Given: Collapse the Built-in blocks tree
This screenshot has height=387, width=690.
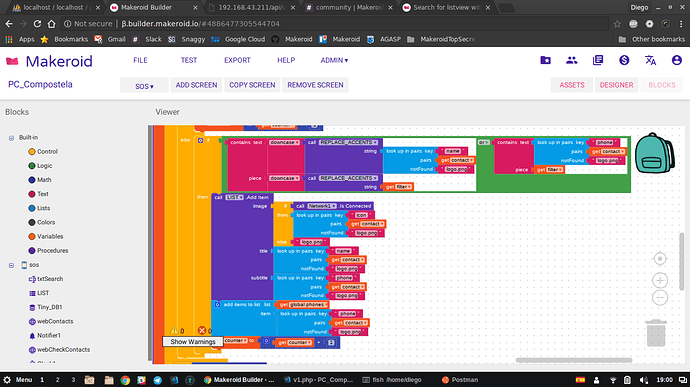Looking at the screenshot, I should 11,138.
